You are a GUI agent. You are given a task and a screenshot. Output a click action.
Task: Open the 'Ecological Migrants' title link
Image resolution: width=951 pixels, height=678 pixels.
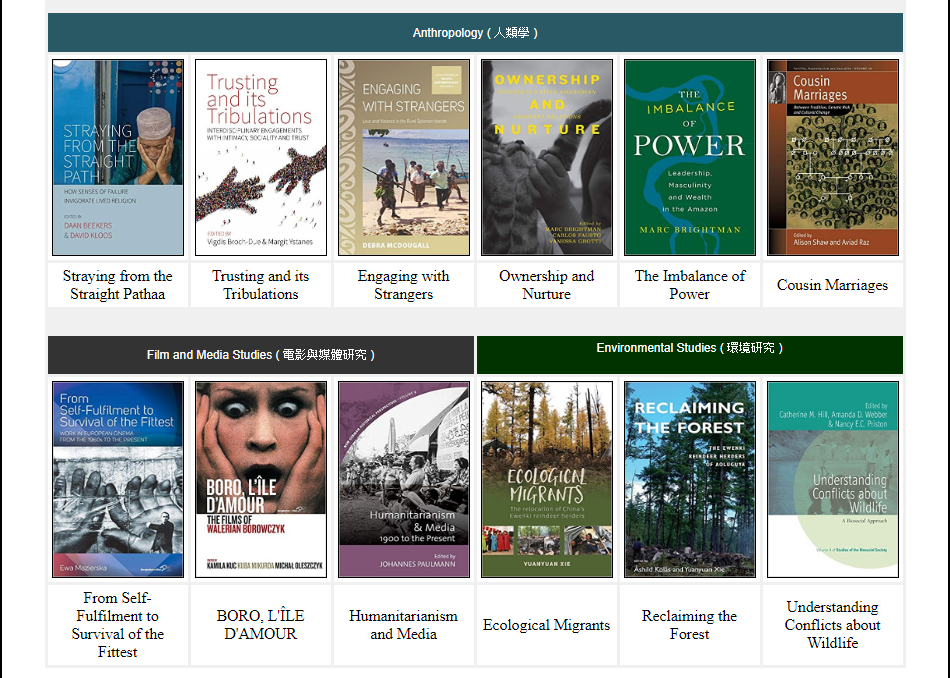point(546,625)
